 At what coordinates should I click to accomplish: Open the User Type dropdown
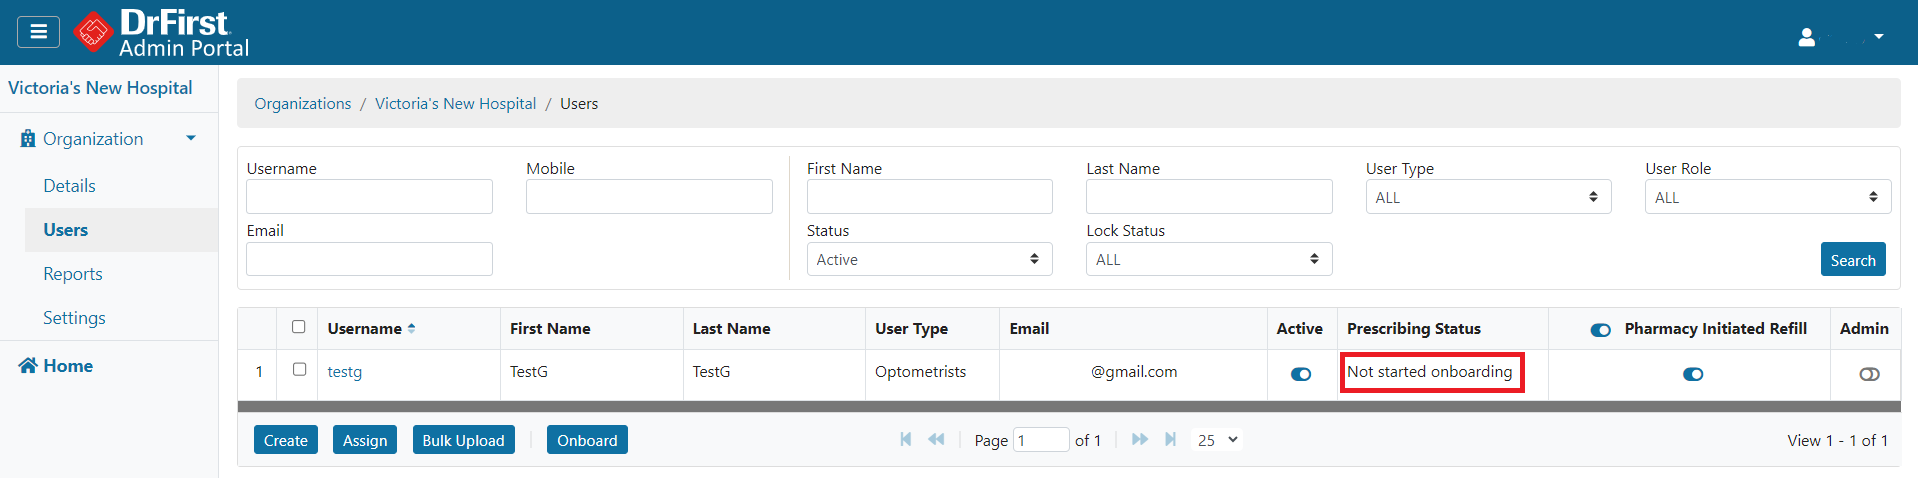point(1487,197)
